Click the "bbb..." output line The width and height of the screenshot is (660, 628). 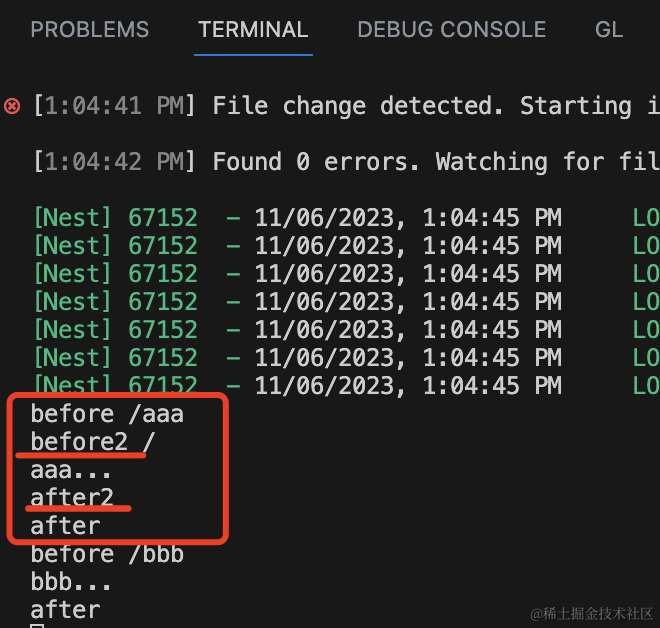pyautogui.click(x=72, y=581)
